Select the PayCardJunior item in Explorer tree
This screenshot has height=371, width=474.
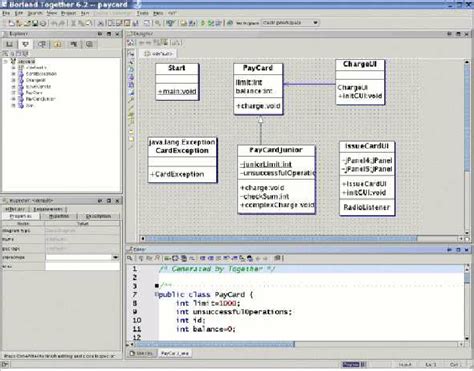40,99
